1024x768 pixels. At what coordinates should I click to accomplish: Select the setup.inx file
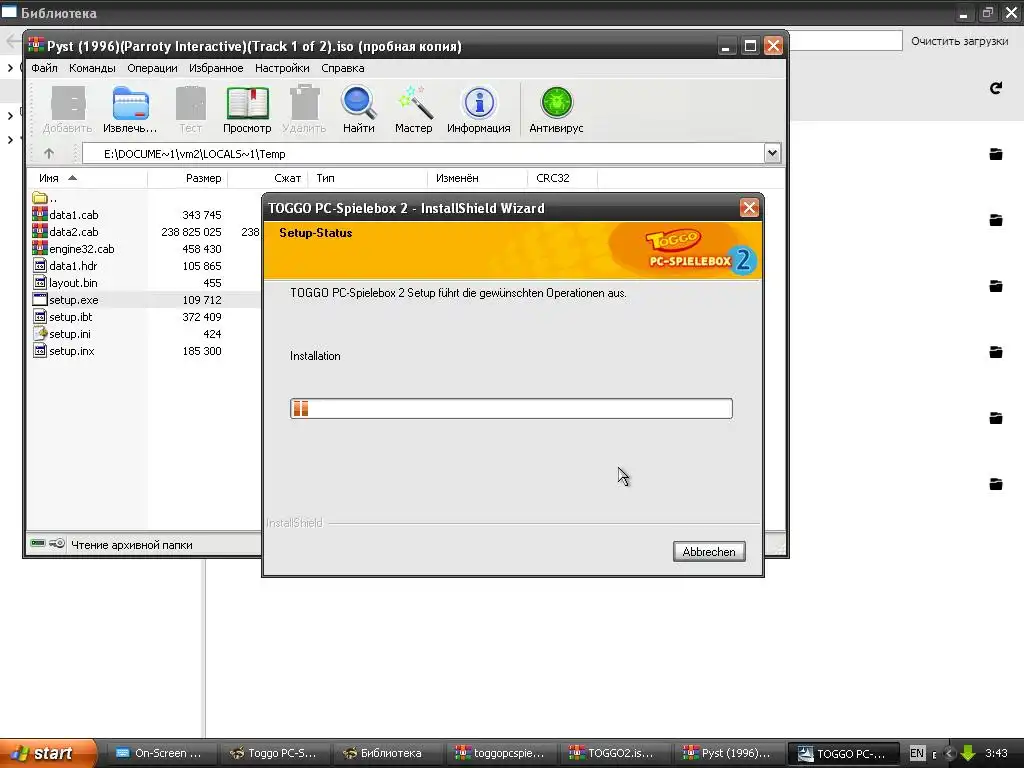click(63, 351)
